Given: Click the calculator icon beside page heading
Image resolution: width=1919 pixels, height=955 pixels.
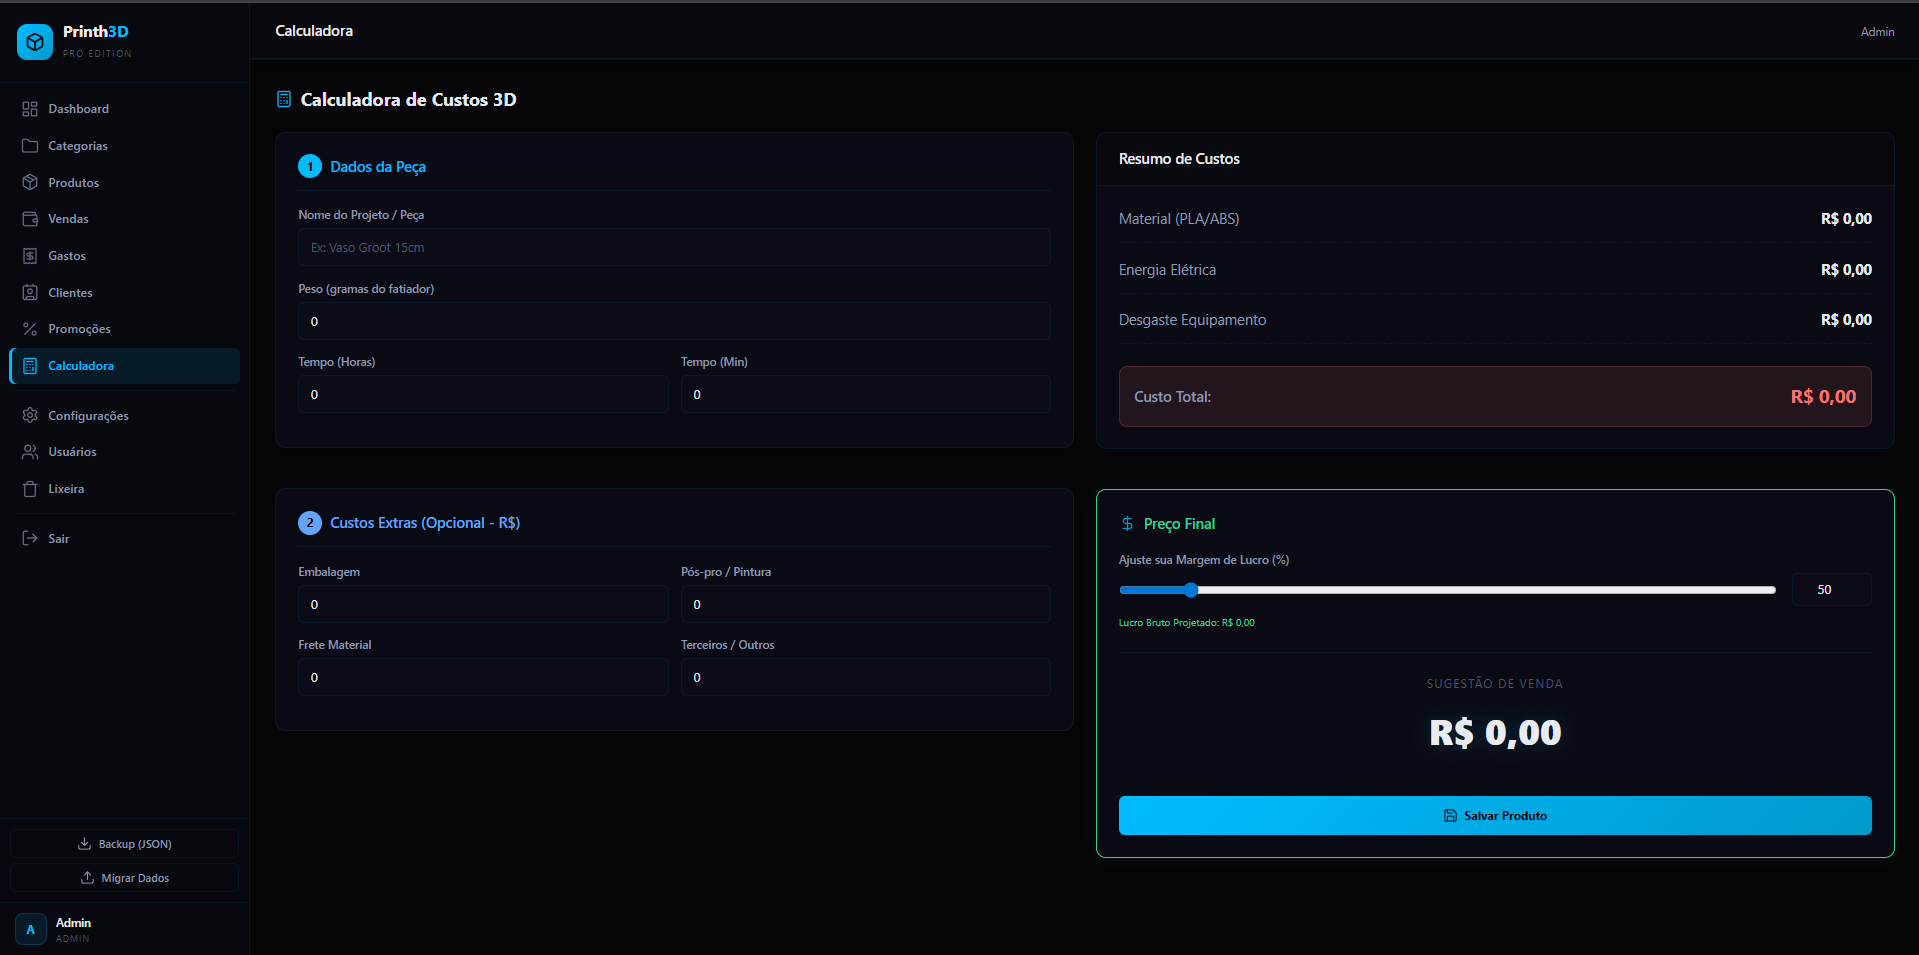Looking at the screenshot, I should (284, 99).
